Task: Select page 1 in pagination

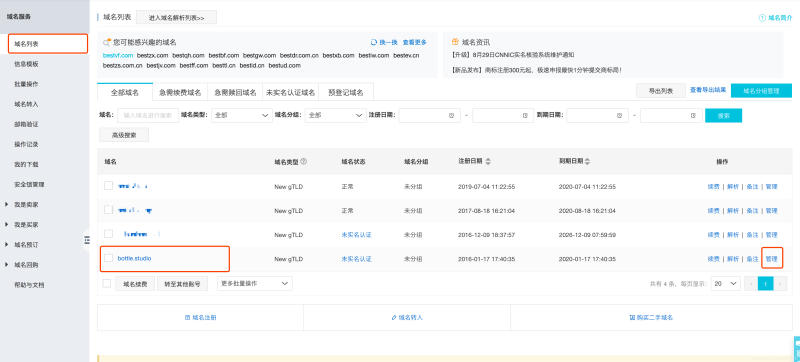Action: [x=765, y=283]
